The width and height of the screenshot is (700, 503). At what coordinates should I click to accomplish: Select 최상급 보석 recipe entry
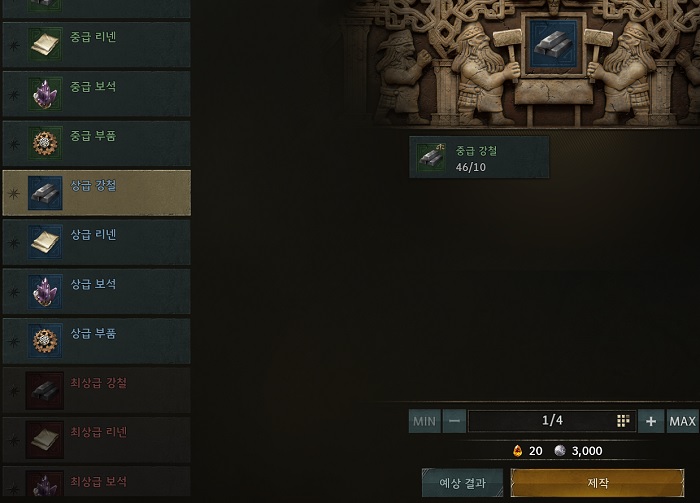[x=96, y=482]
